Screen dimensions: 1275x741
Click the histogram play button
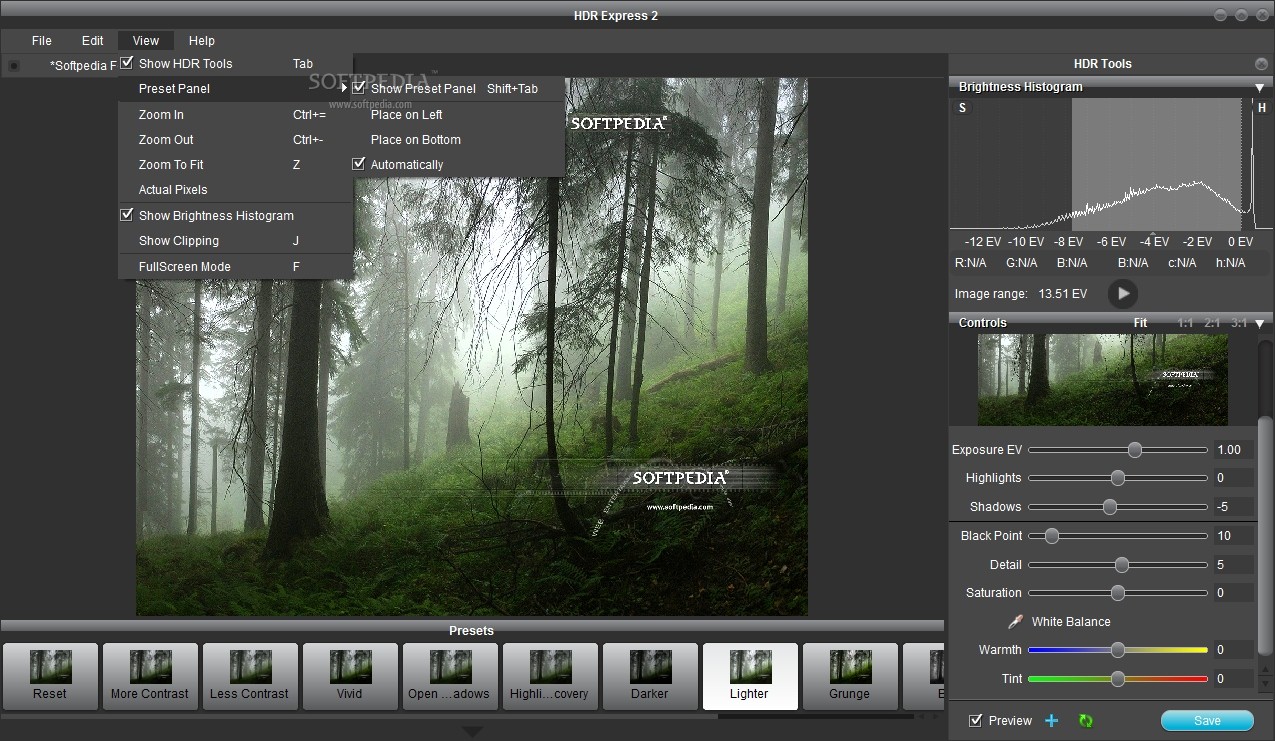pos(1123,294)
